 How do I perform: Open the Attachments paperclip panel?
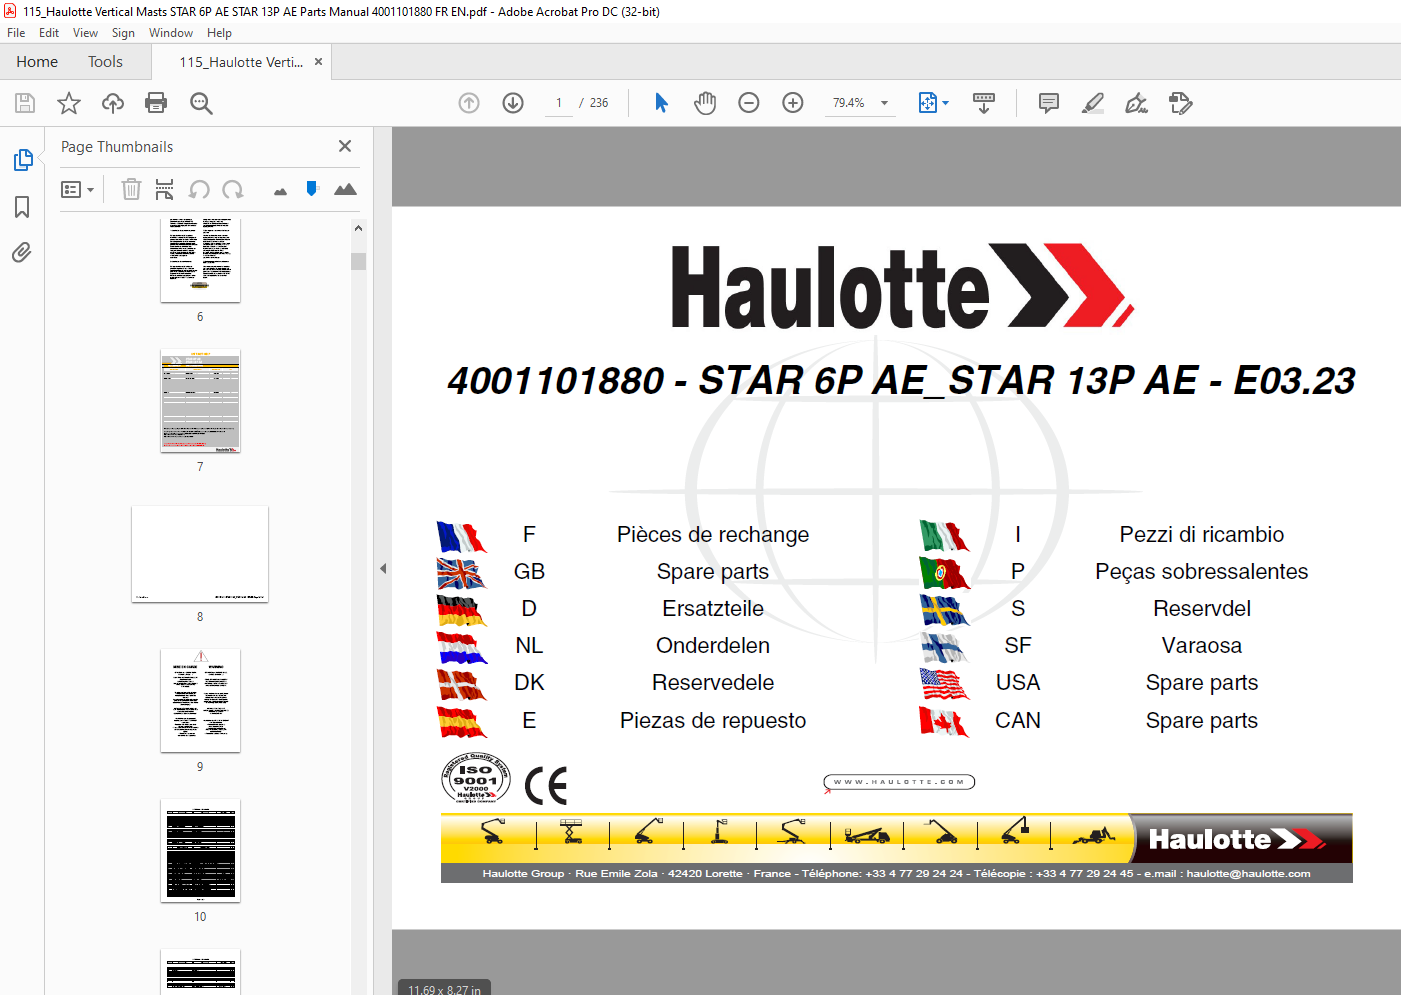tap(22, 252)
